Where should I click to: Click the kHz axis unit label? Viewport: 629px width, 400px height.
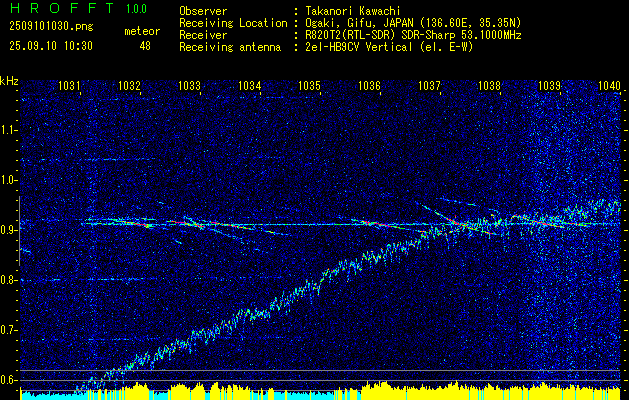coord(9,81)
